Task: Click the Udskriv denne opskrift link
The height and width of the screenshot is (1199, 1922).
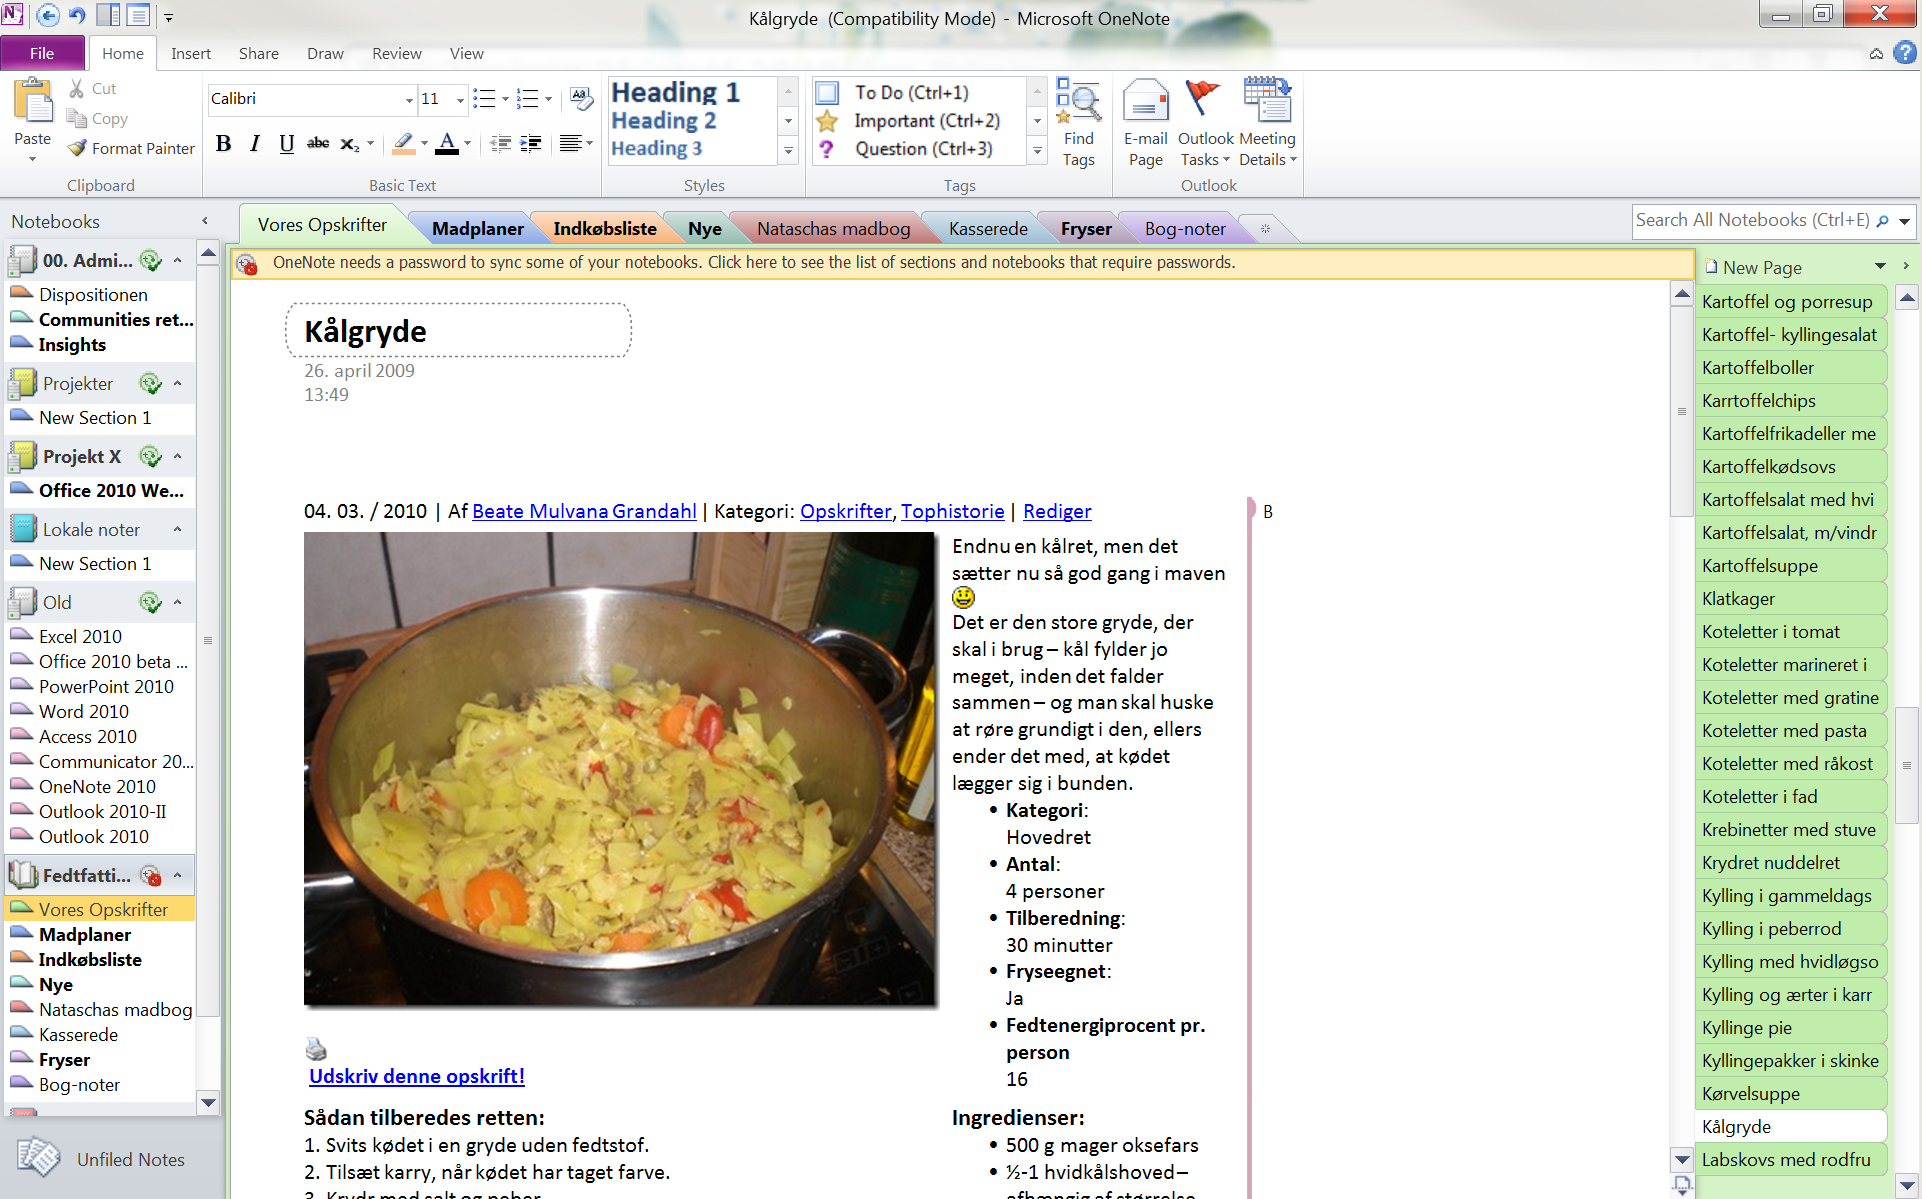Action: 417,1077
